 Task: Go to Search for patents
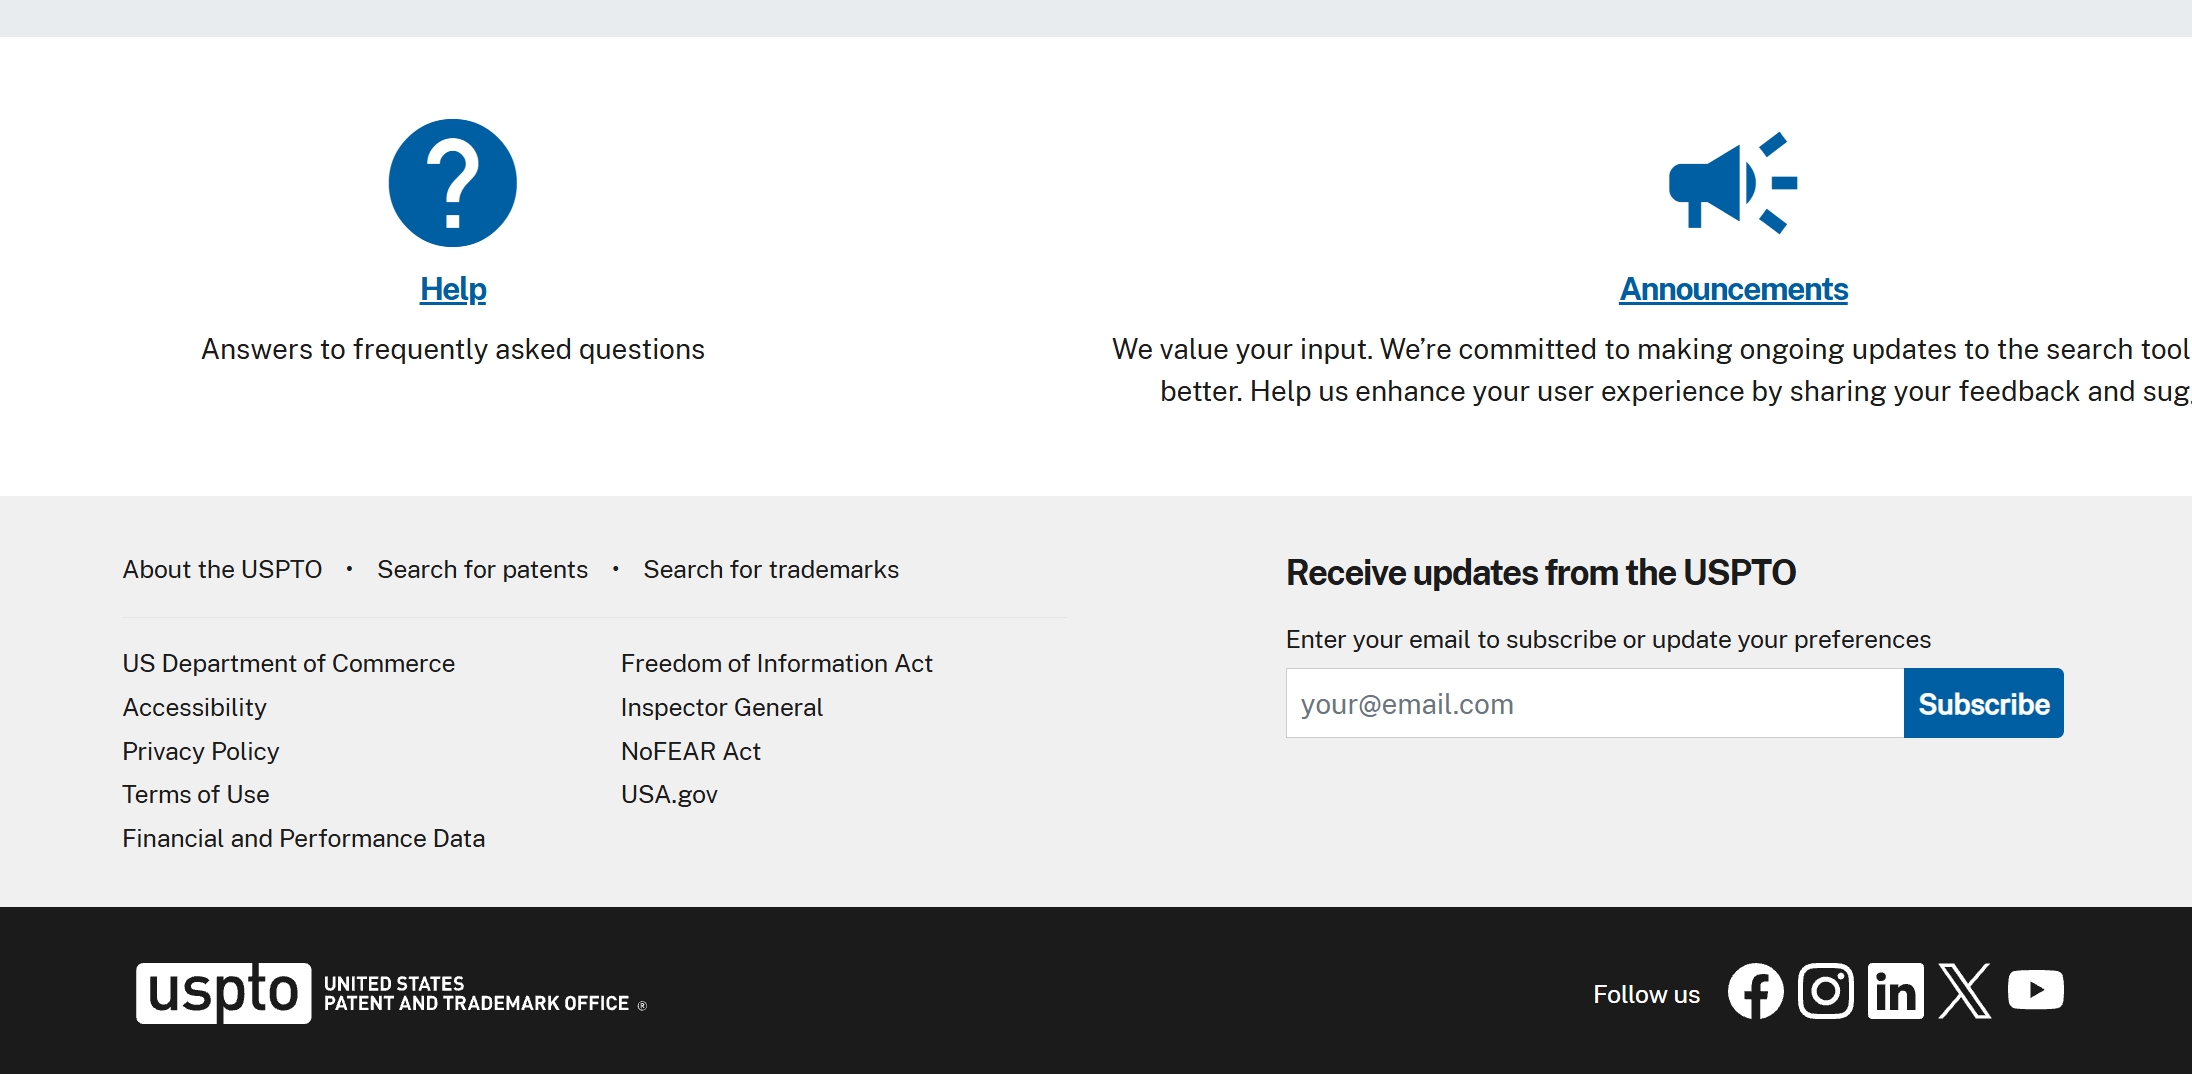482,569
